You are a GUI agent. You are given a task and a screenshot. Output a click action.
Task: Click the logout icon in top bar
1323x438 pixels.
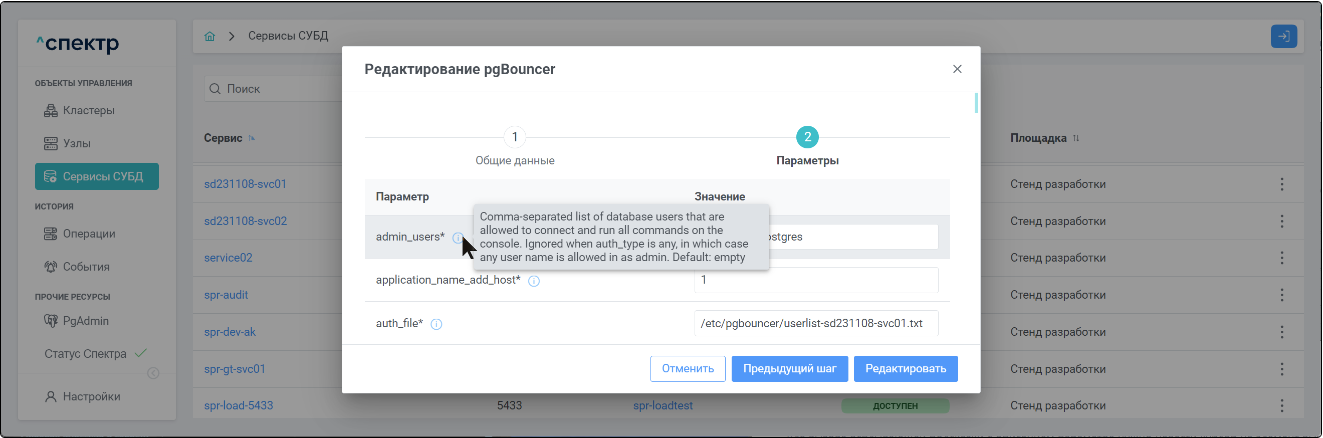1284,36
